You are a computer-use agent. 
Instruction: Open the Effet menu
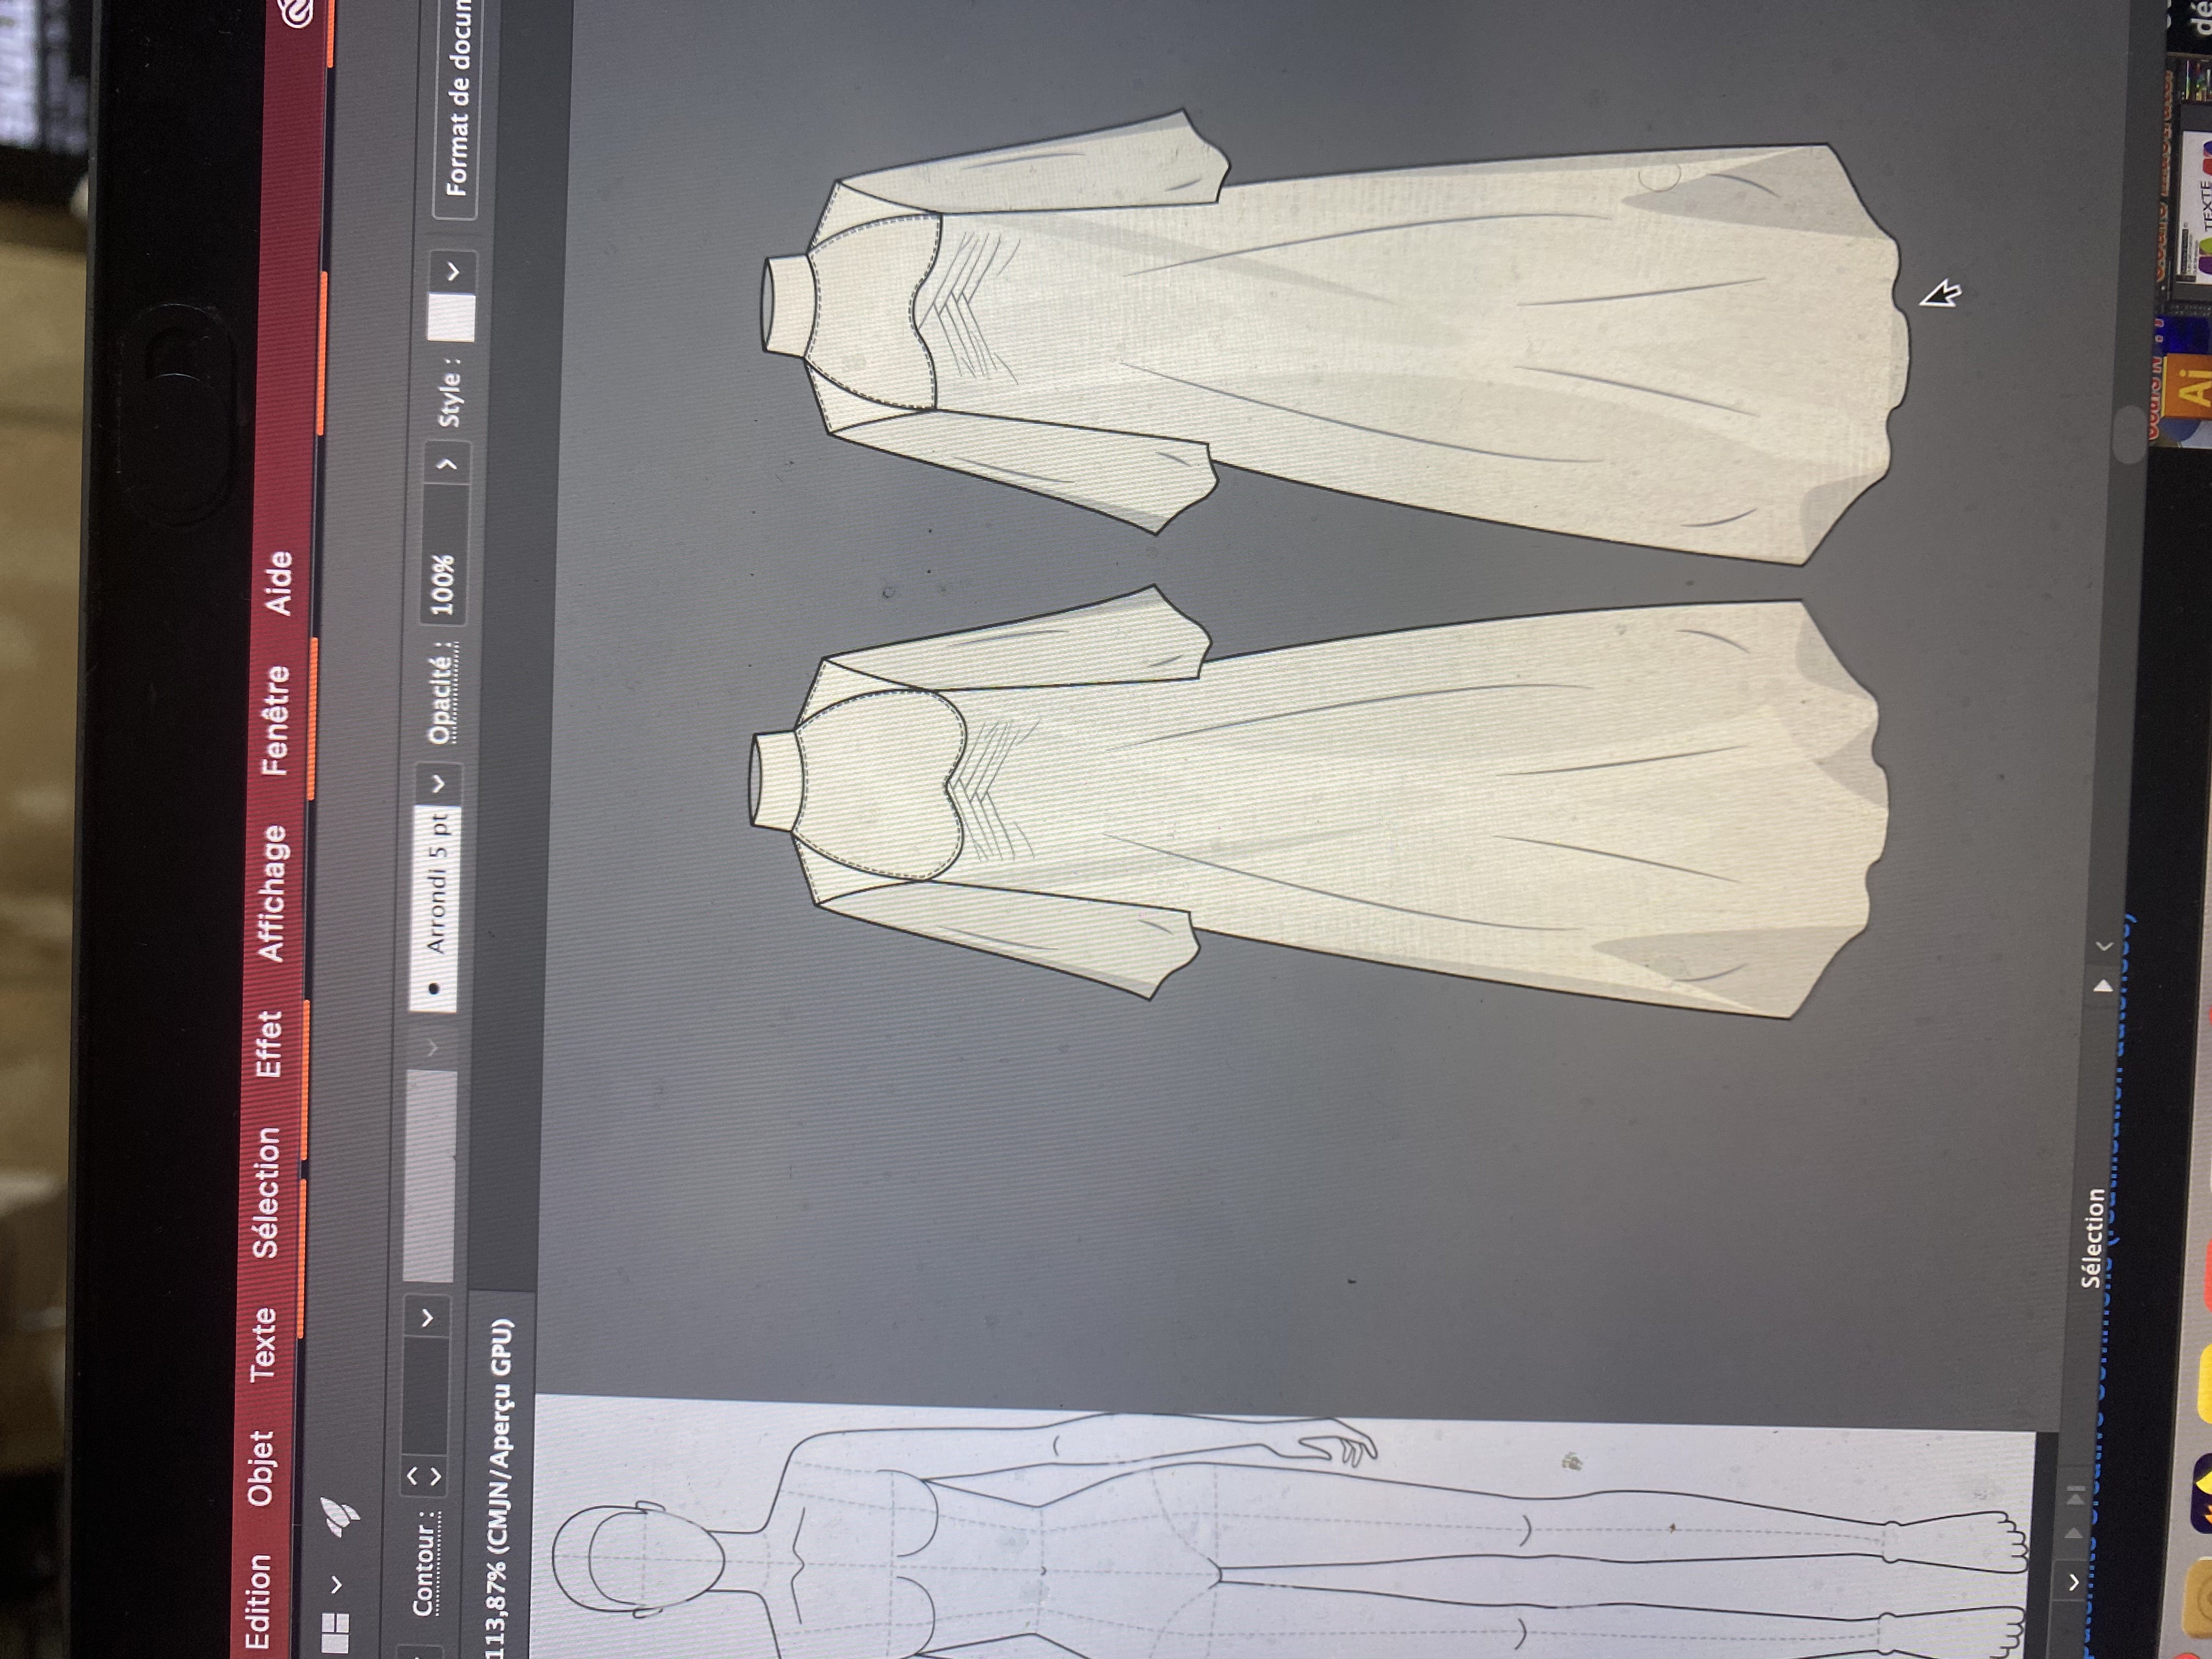268,1044
